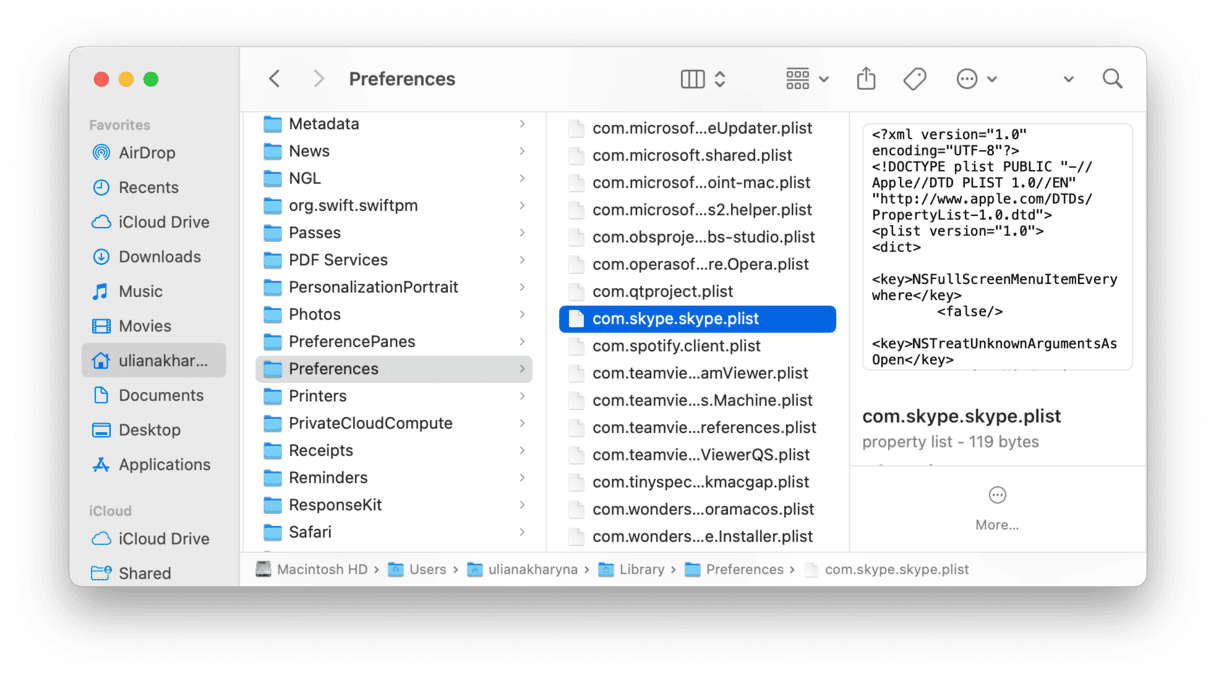The height and width of the screenshot is (678, 1216).
Task: Open Applications from the sidebar
Action: pos(164,465)
